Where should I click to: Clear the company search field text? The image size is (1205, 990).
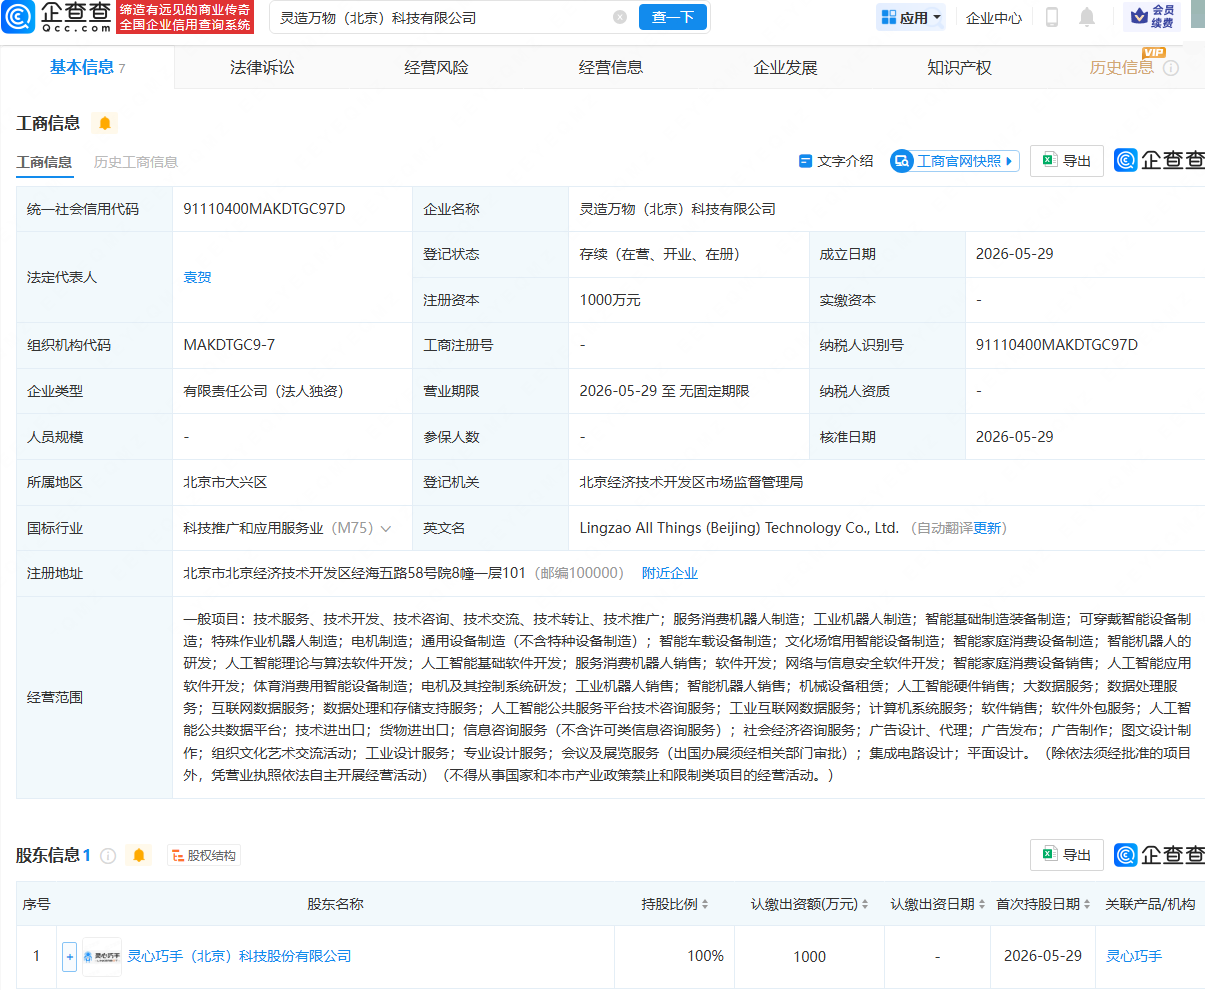pos(620,17)
